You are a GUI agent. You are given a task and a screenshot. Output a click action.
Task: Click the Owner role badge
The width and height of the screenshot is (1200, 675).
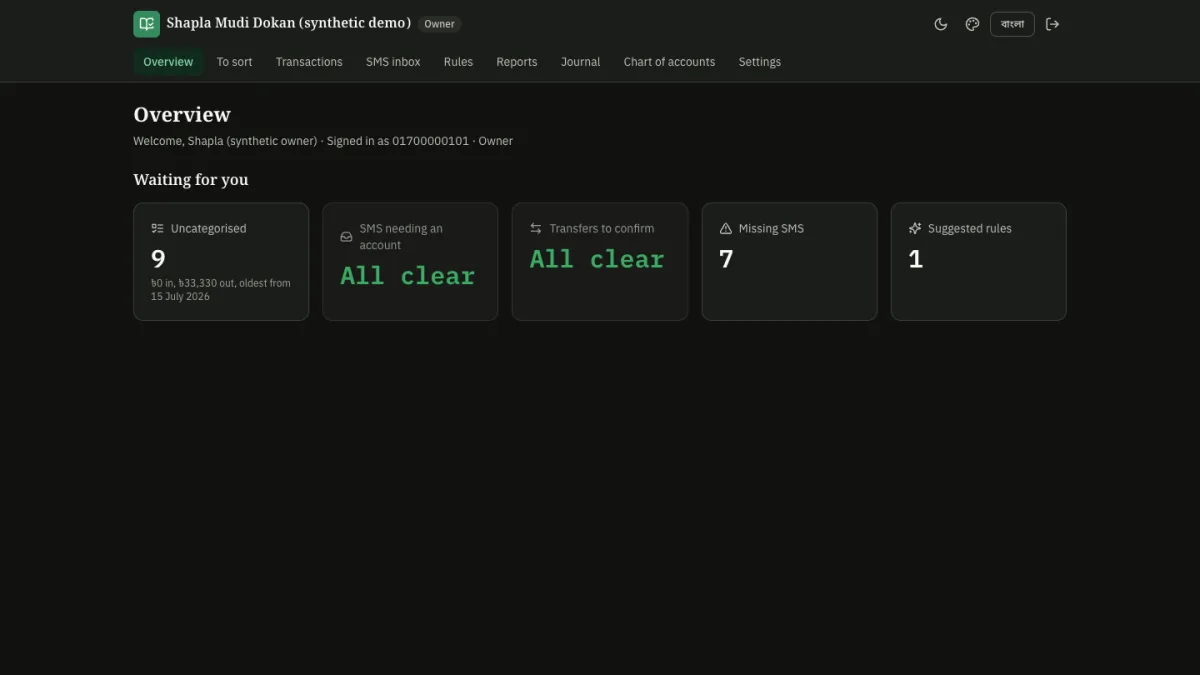click(x=439, y=24)
